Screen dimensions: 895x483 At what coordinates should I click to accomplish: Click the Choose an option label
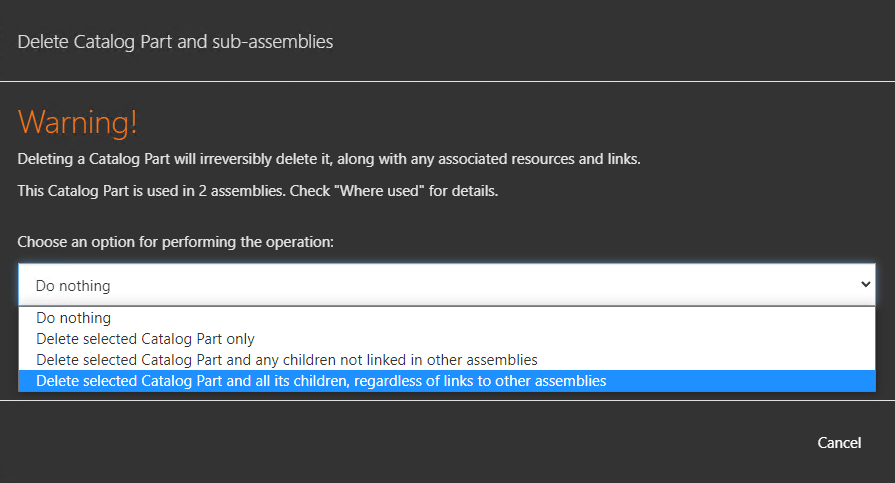click(175, 242)
